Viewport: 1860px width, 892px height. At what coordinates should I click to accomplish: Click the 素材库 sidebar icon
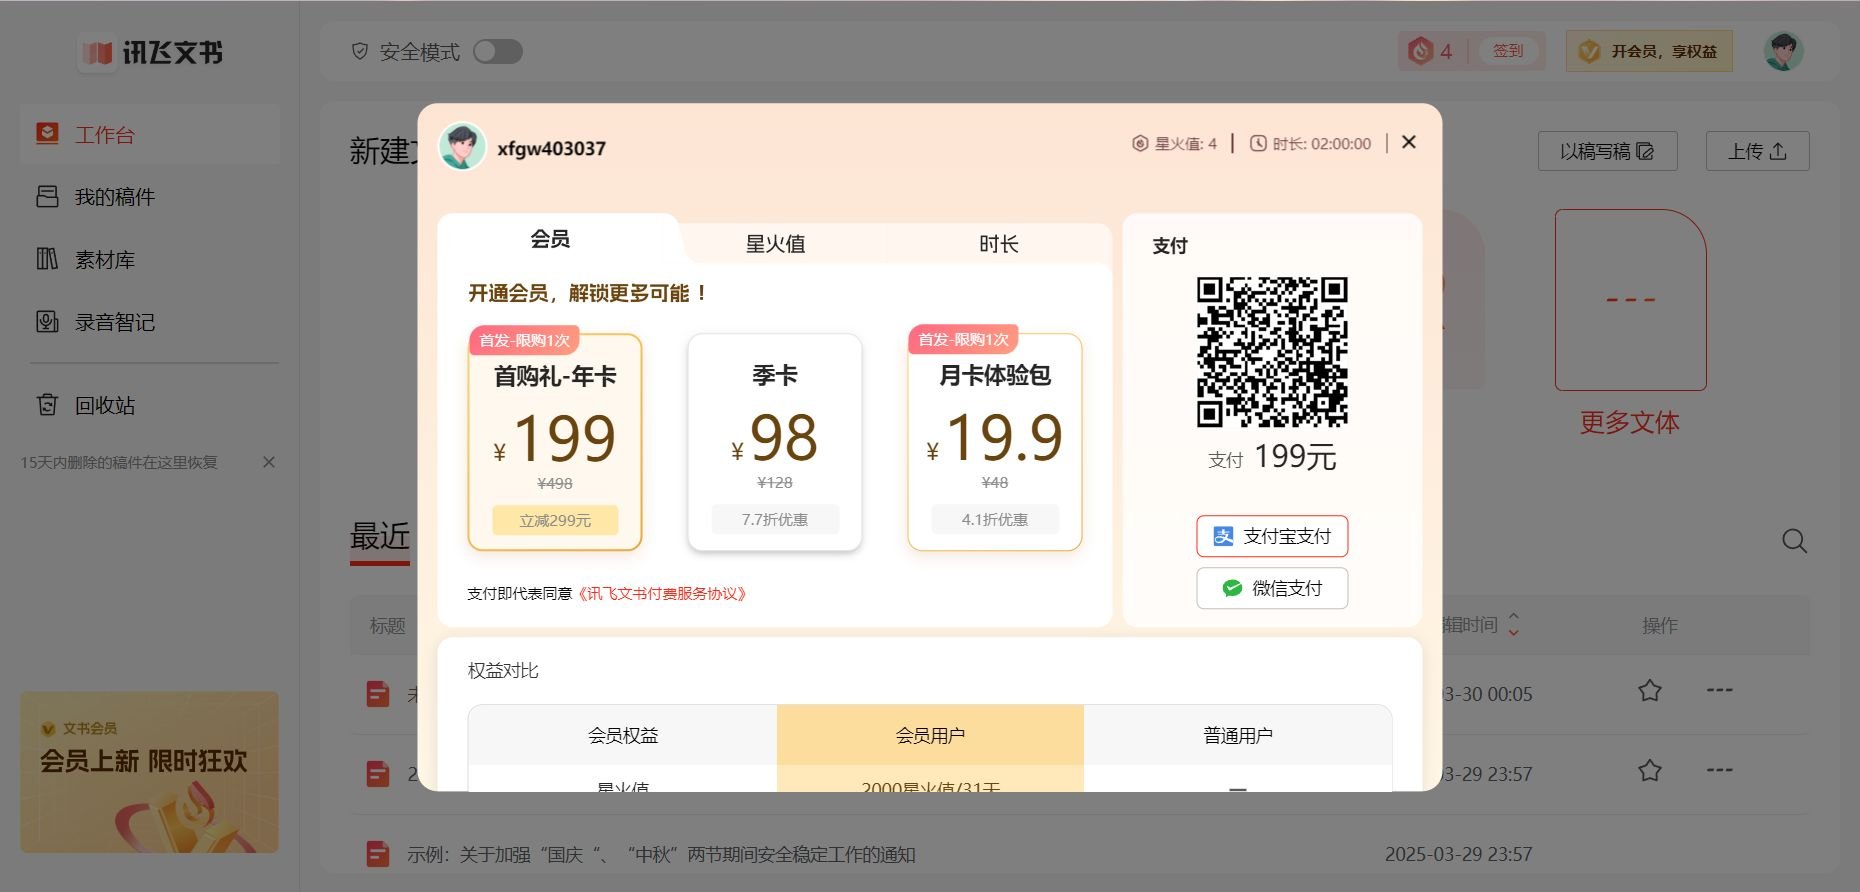pyautogui.click(x=47, y=259)
